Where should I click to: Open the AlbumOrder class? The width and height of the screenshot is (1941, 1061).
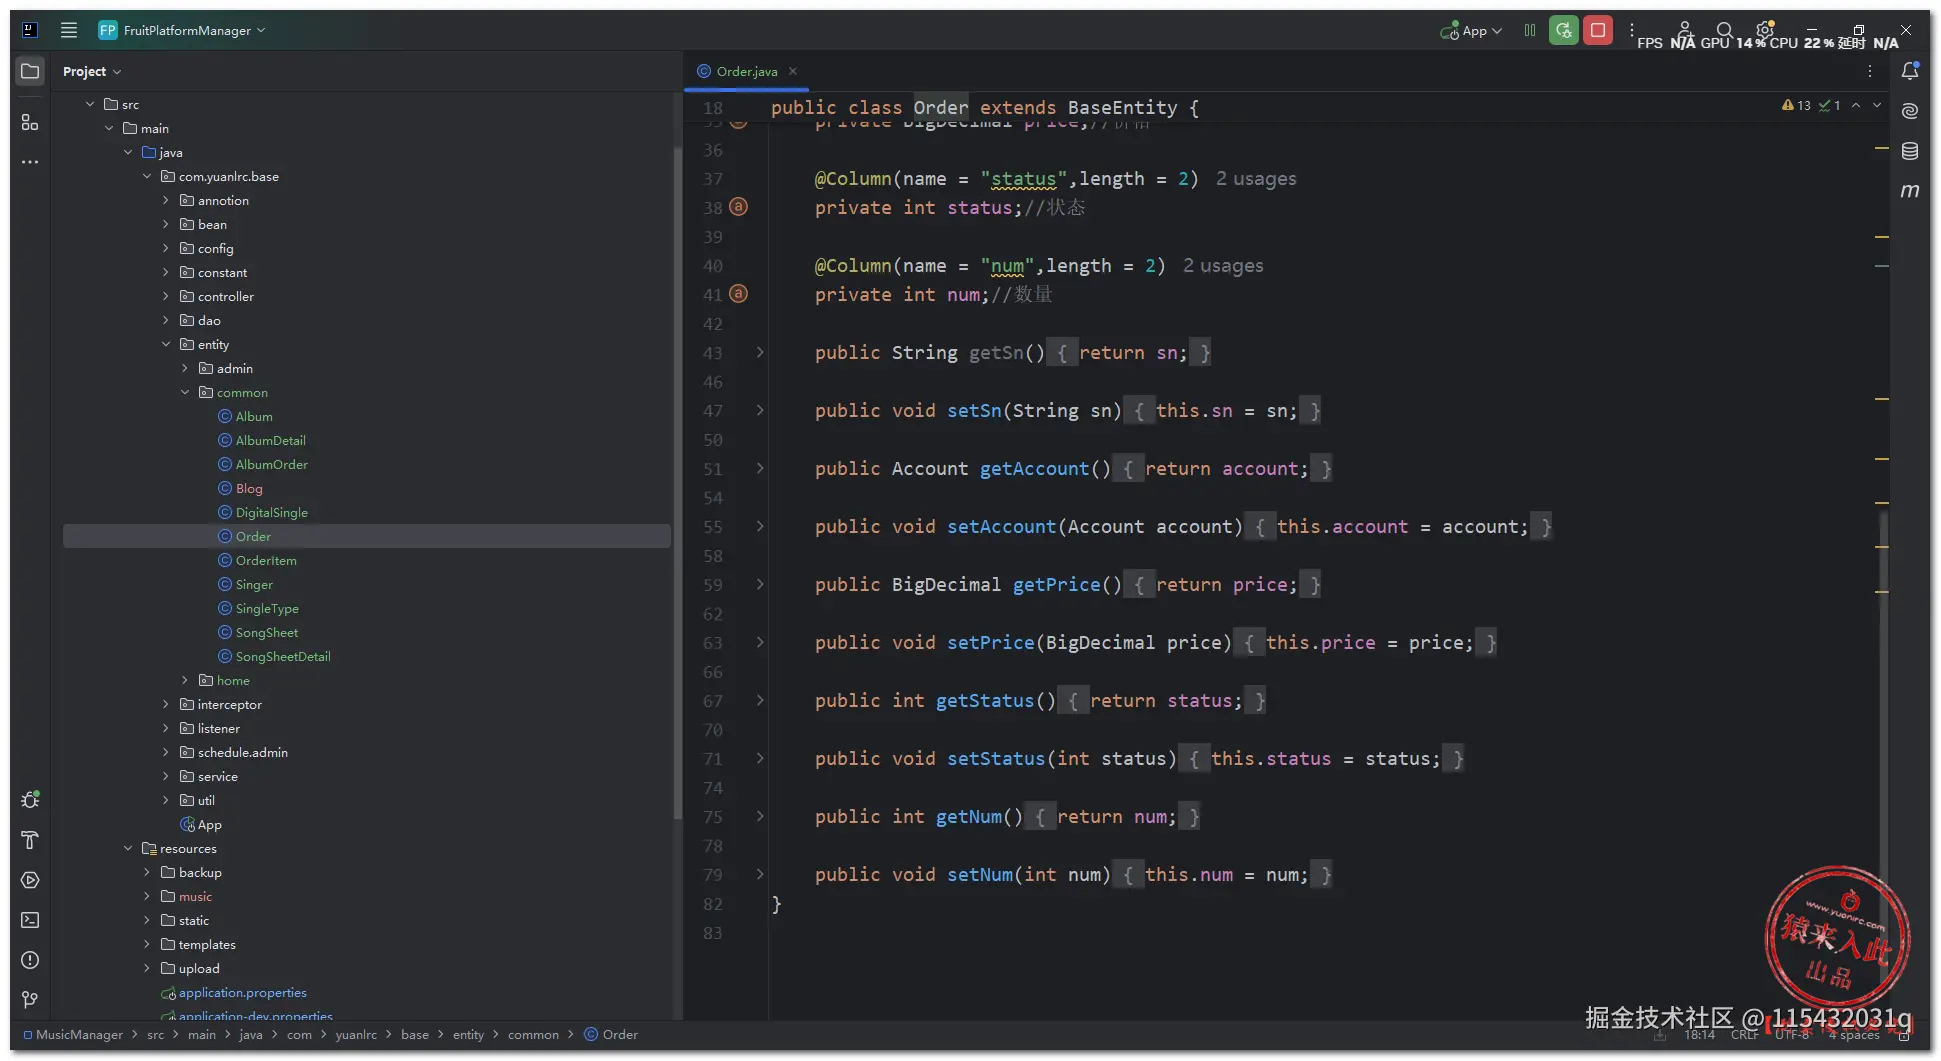point(271,464)
